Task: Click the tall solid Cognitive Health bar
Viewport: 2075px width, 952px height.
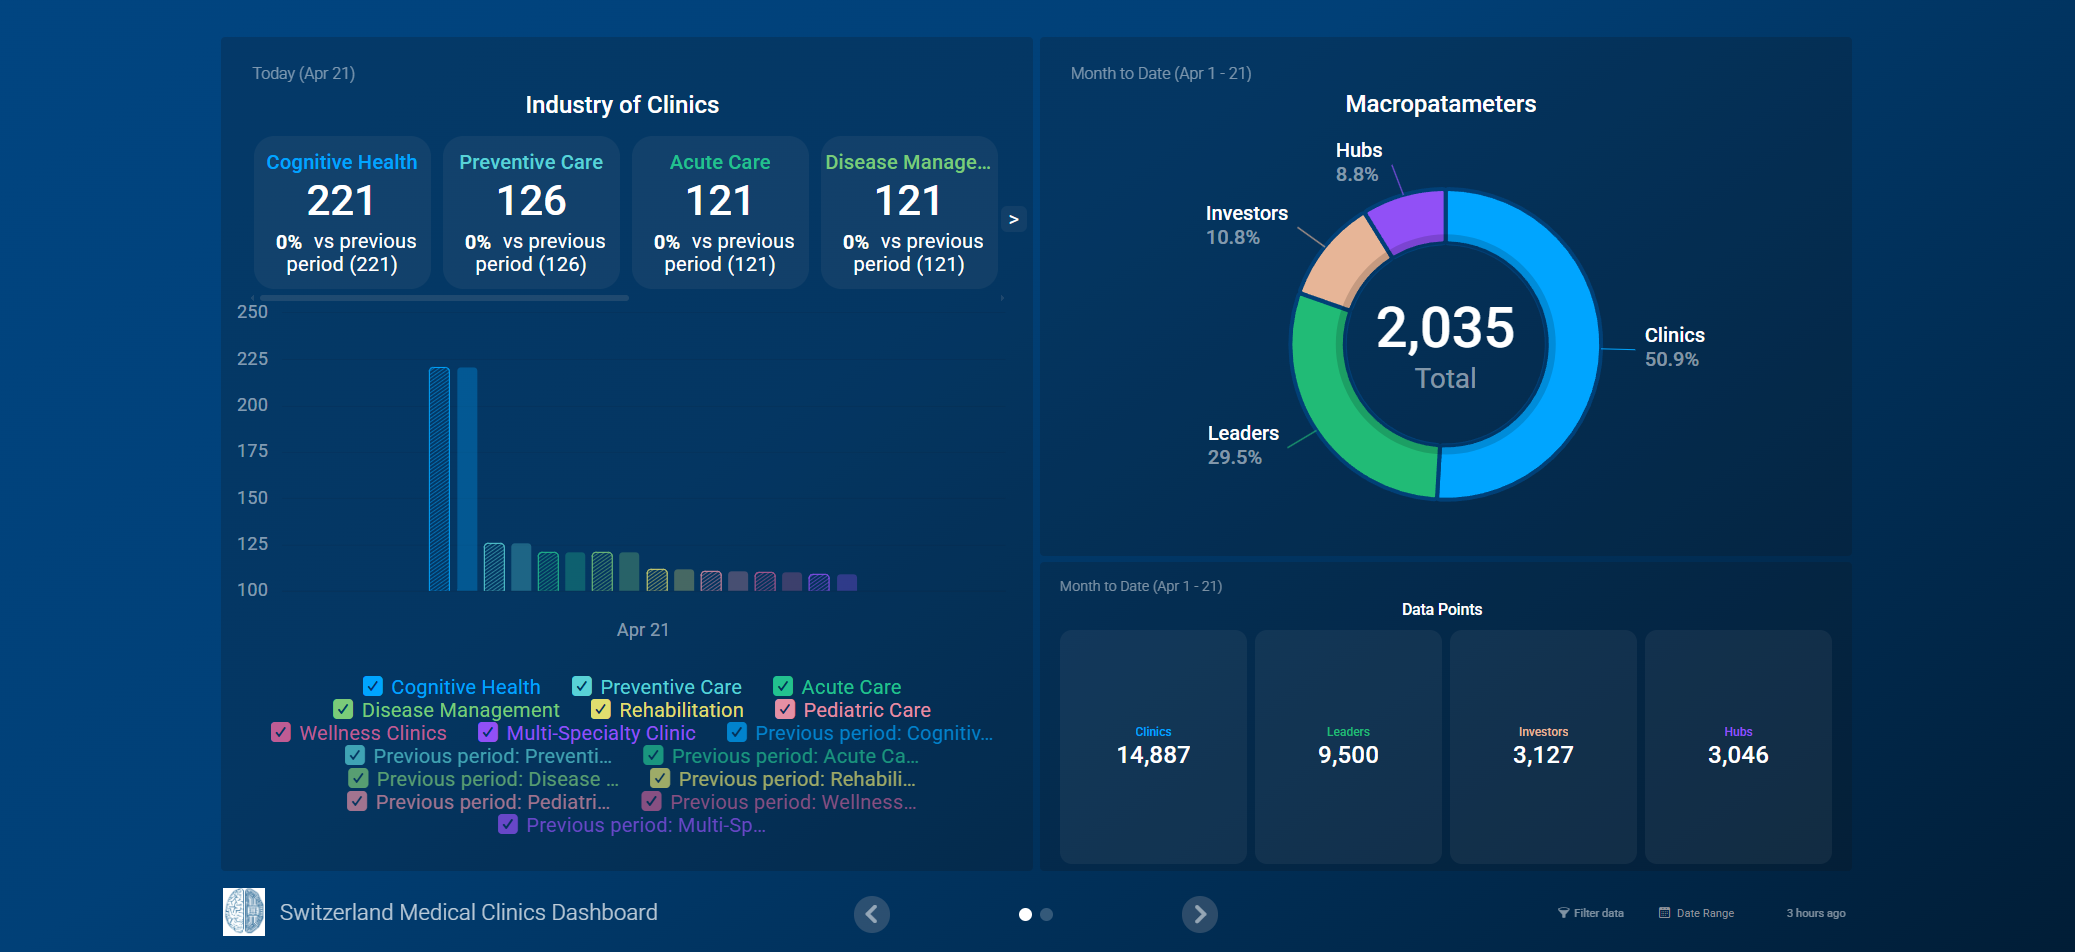Action: (467, 478)
